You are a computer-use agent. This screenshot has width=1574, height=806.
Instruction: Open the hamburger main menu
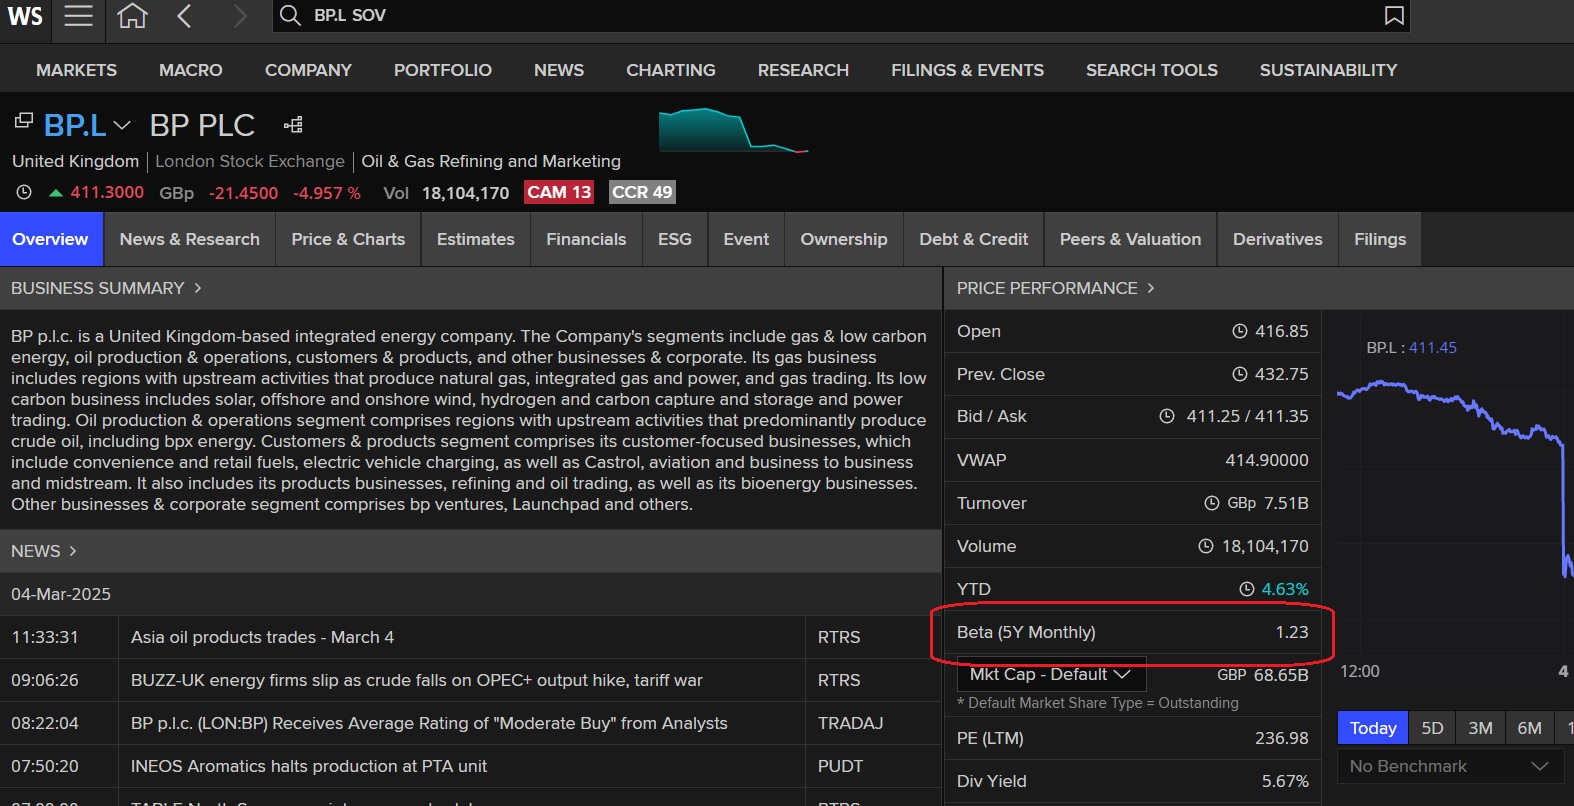(78, 16)
